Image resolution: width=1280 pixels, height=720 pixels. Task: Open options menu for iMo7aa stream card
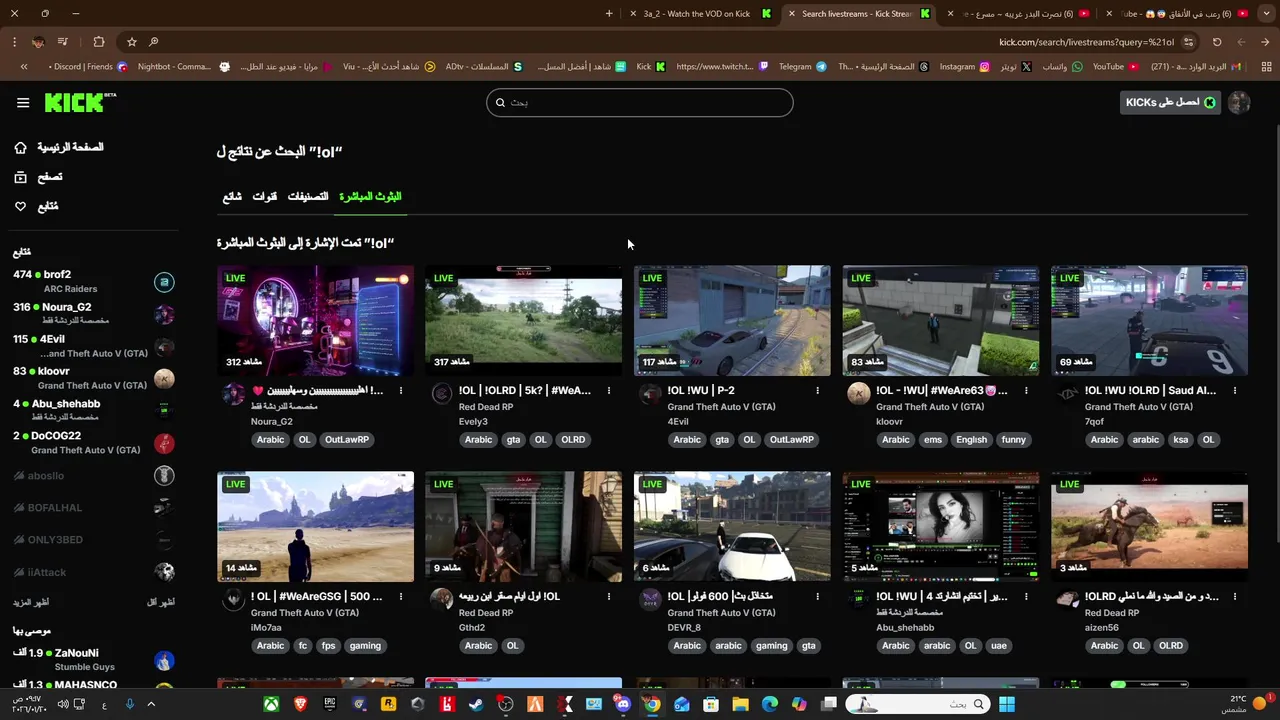pos(401,596)
